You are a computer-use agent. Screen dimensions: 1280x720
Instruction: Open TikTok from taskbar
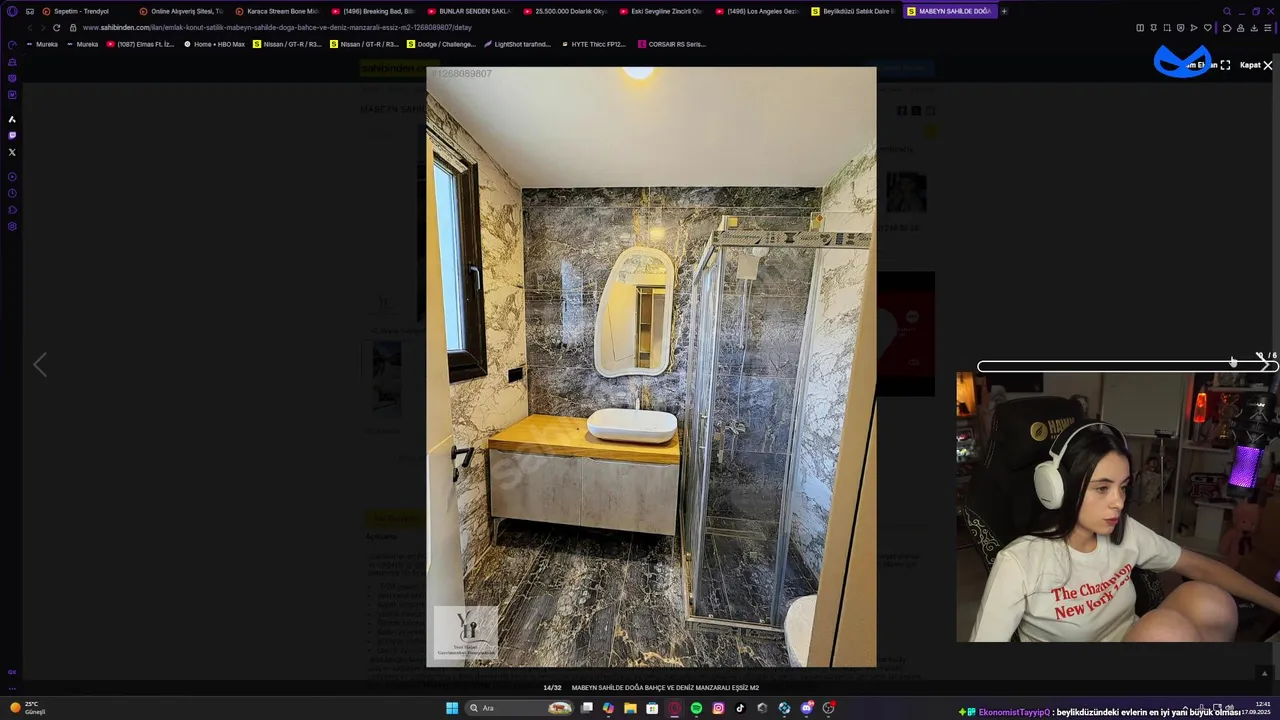[x=740, y=708]
